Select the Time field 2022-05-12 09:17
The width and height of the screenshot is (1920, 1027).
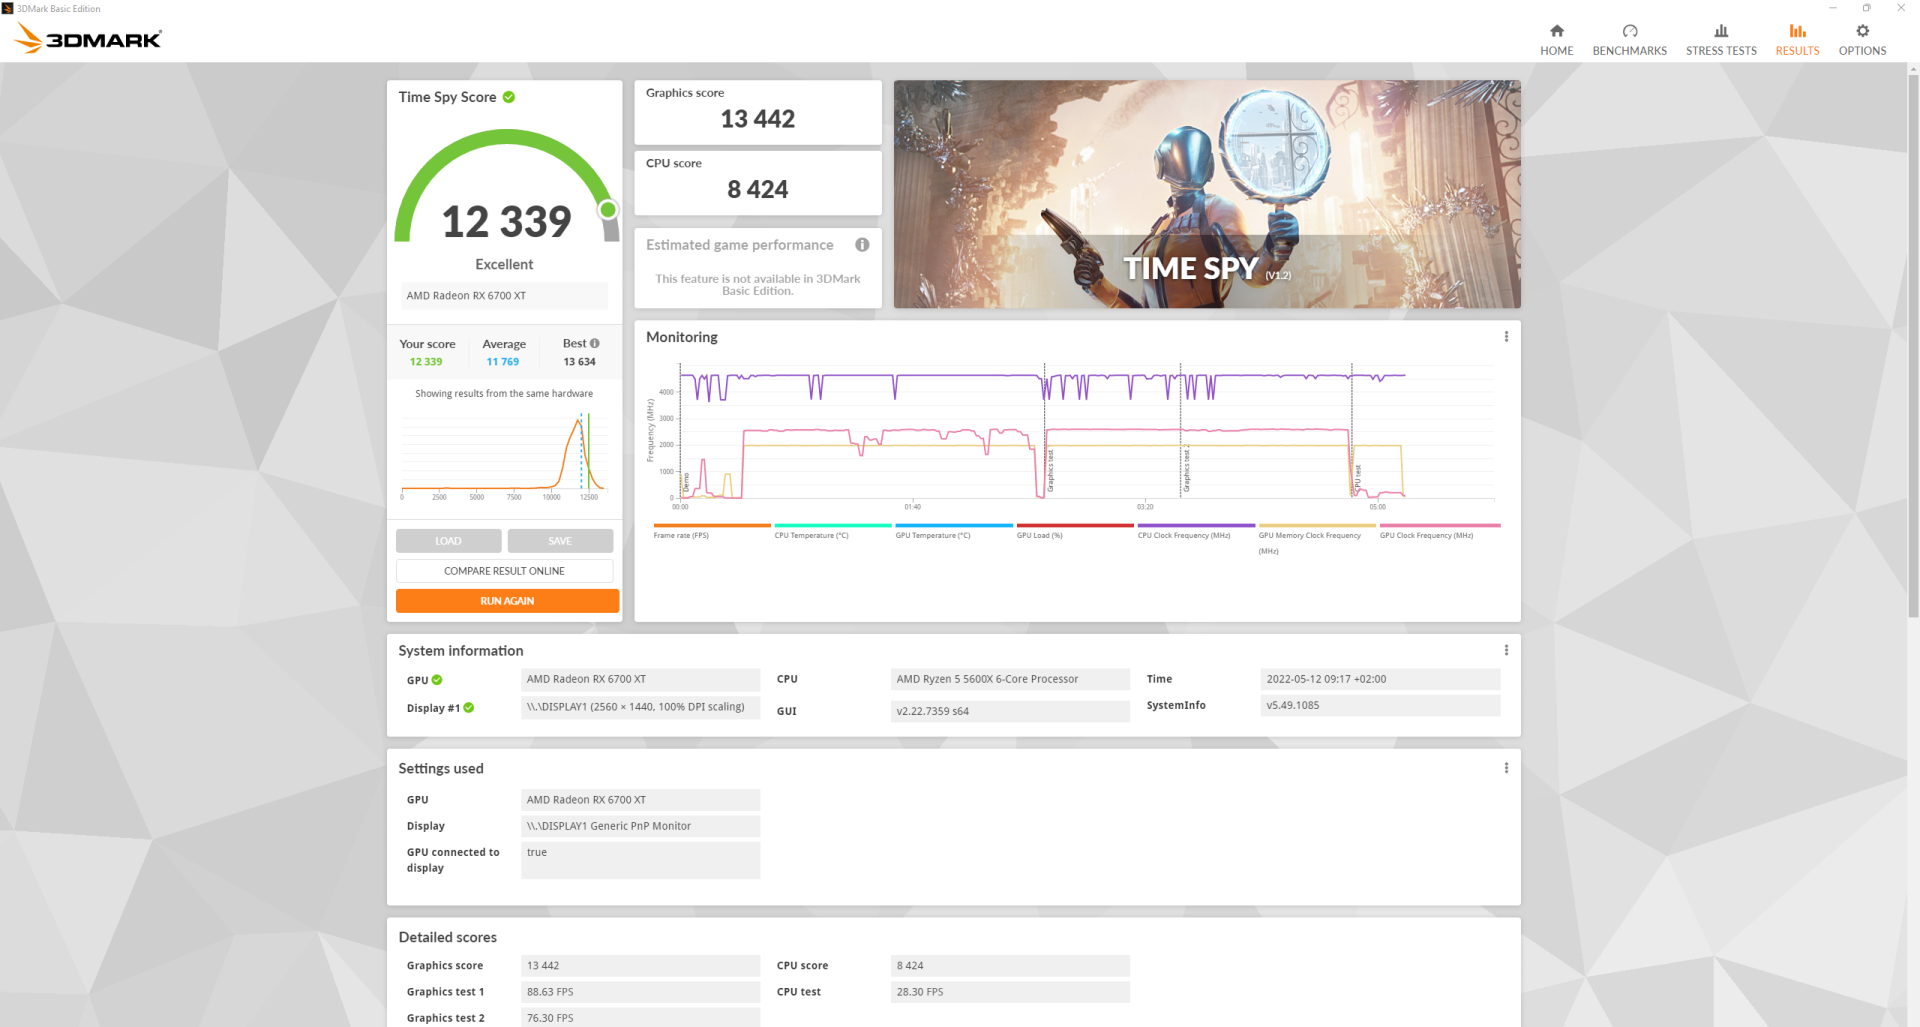(1380, 679)
